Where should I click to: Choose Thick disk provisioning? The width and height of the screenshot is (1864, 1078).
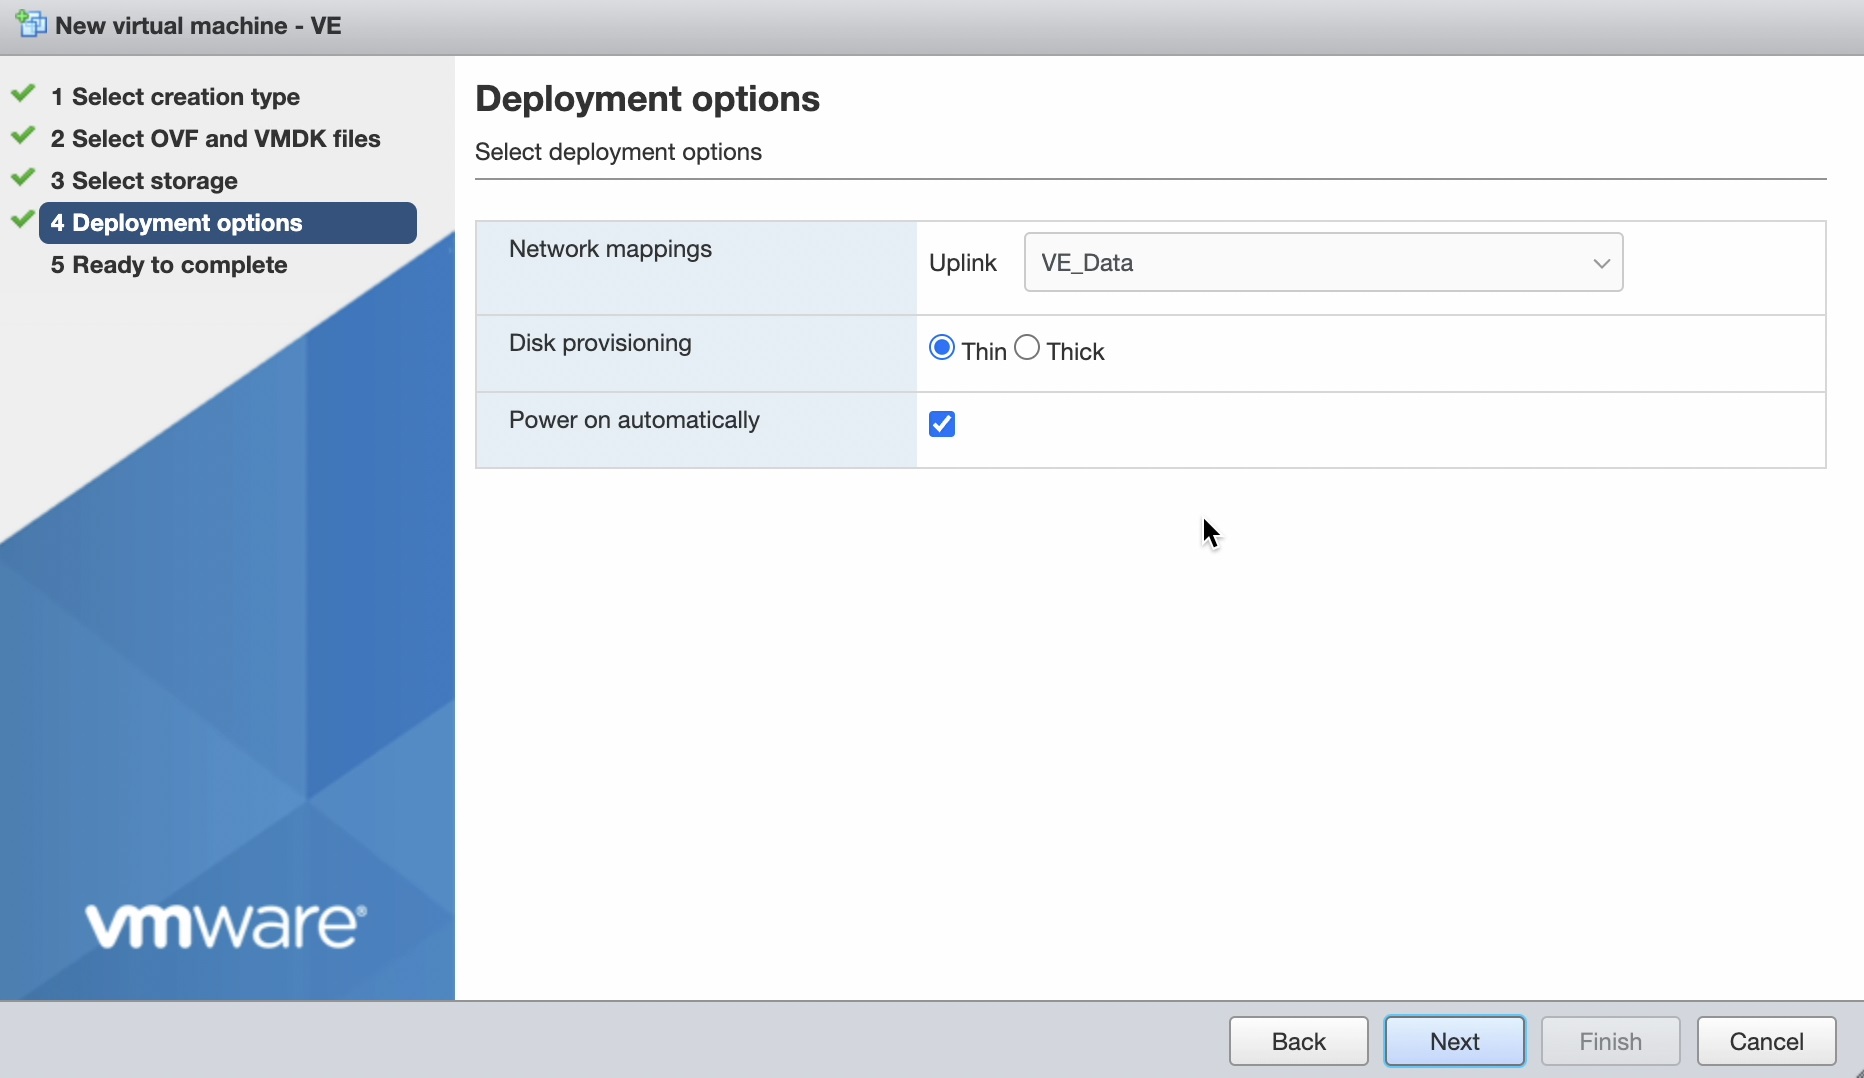coord(1027,348)
